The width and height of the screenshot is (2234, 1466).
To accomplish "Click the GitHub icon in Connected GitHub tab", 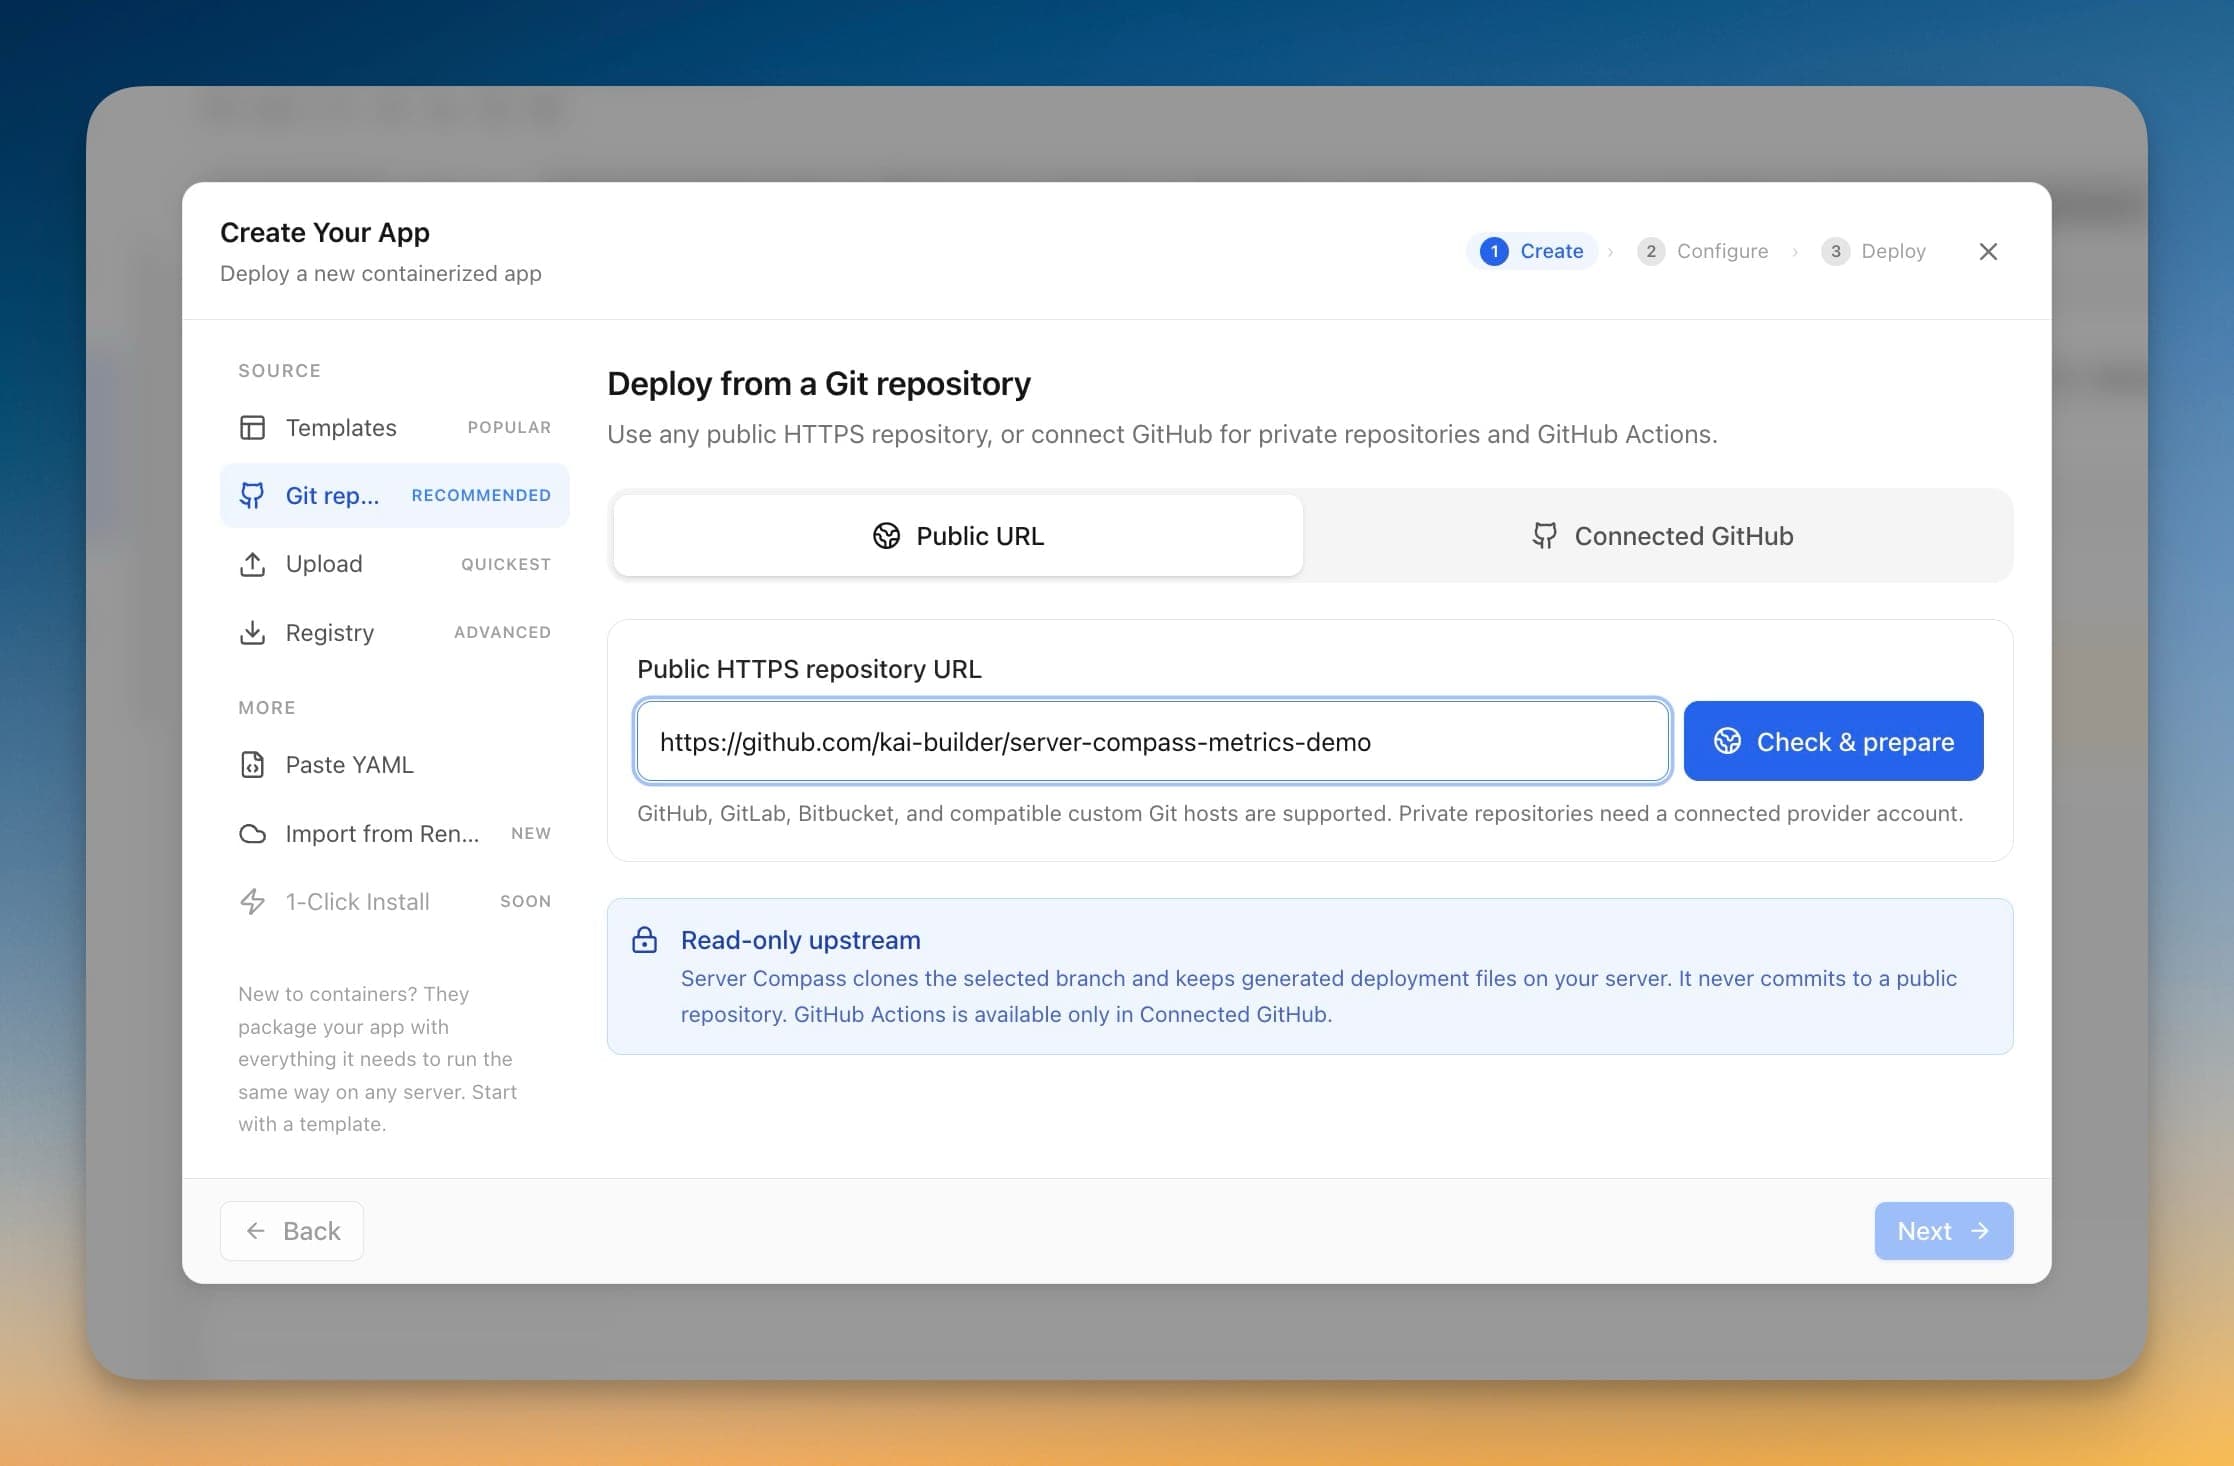I will pos(1544,536).
